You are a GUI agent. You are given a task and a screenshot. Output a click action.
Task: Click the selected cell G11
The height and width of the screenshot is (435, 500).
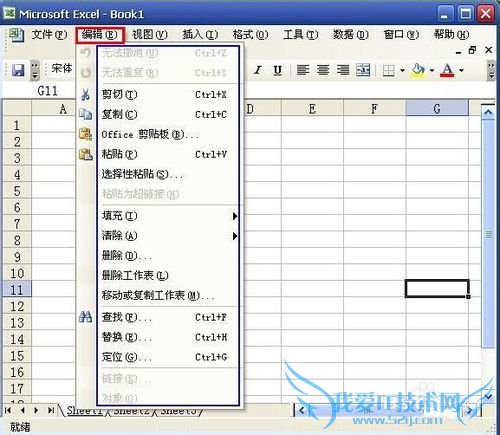point(437,288)
